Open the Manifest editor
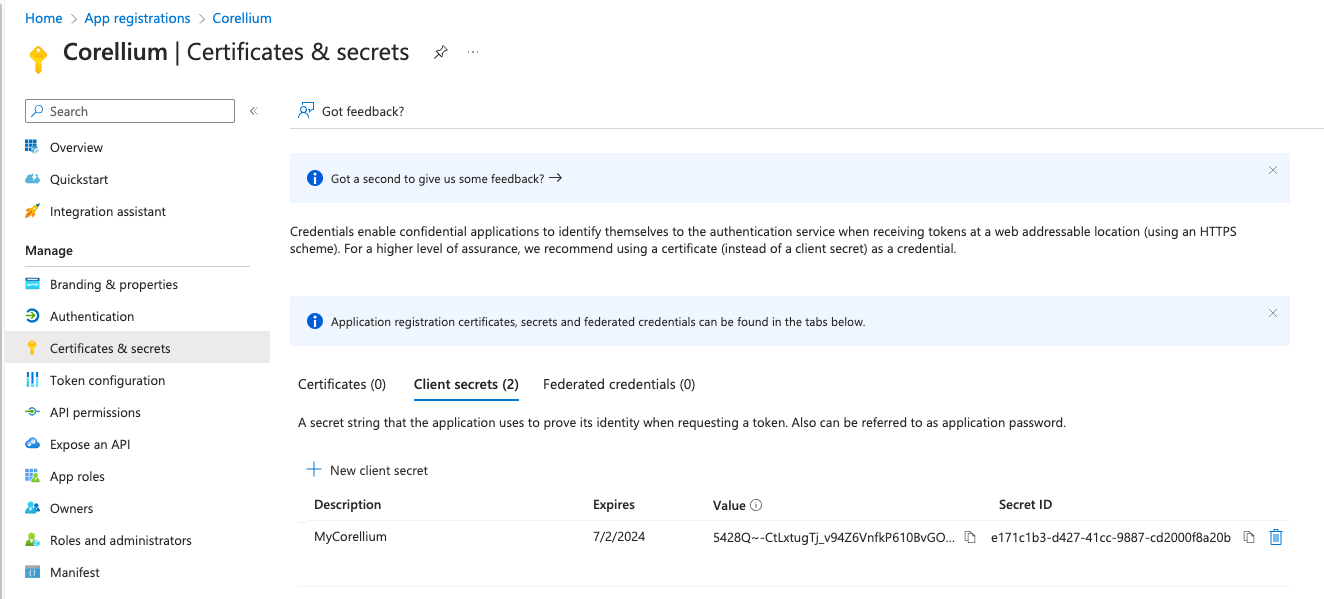The height and width of the screenshot is (599, 1324). [x=74, y=572]
